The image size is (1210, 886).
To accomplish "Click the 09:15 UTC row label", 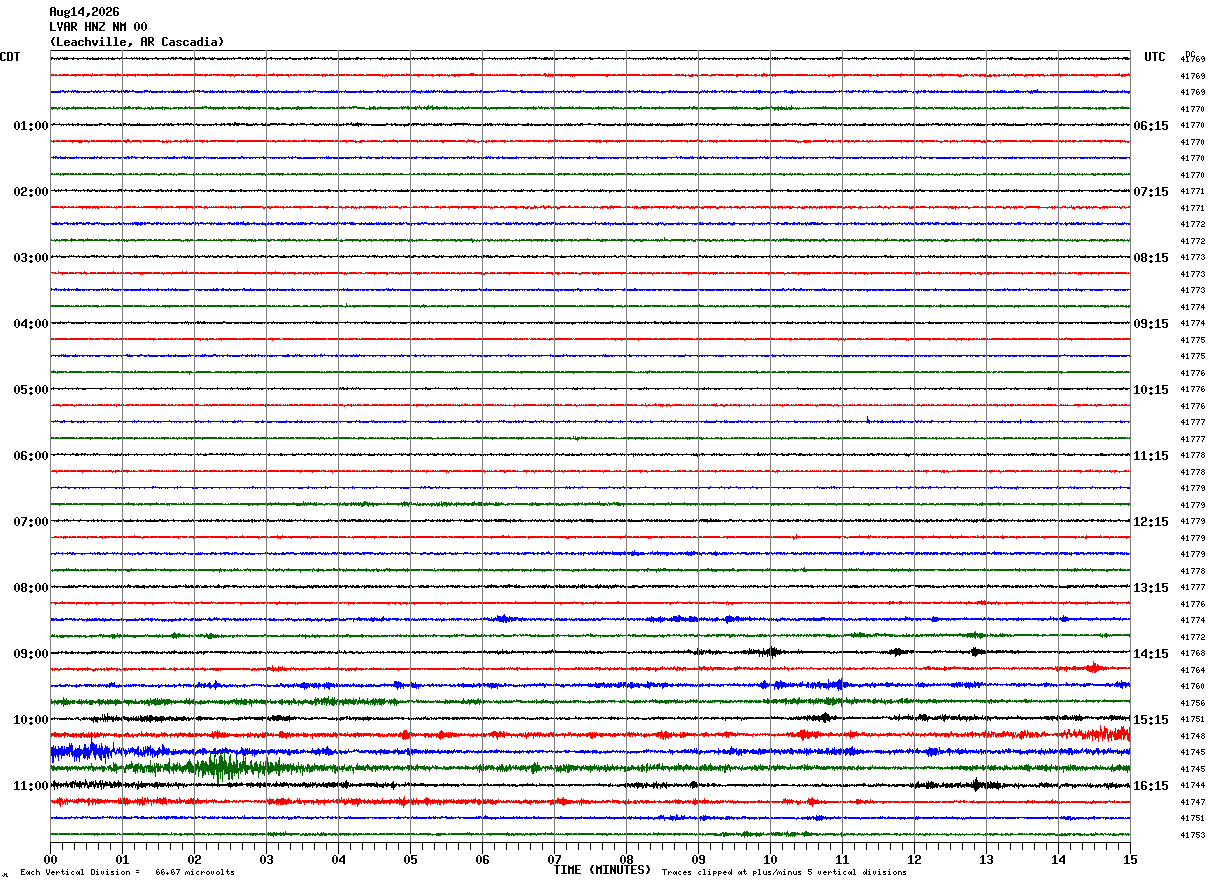I will point(1151,324).
